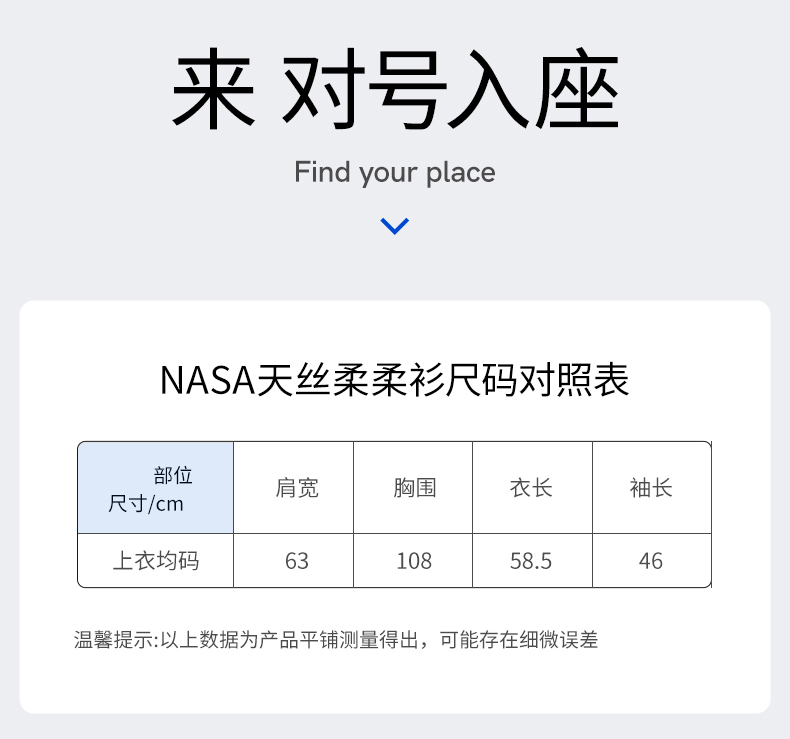Click the "对号入座" heading text

451,92
